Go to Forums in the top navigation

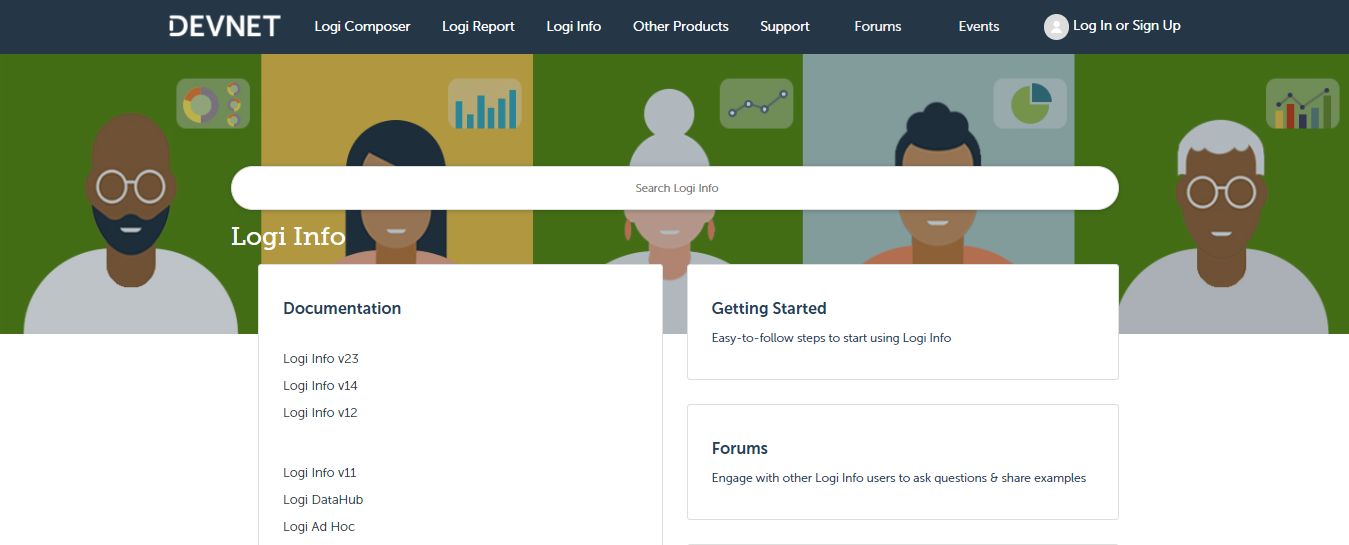(x=878, y=27)
